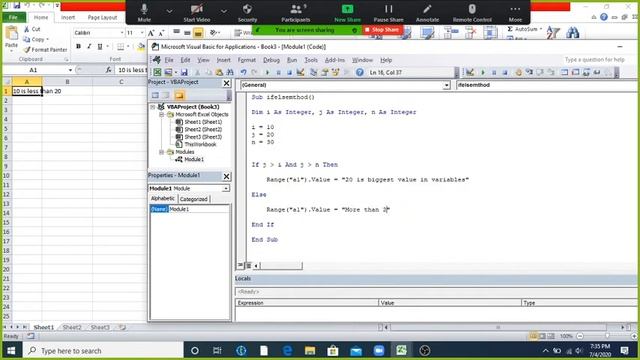Close the Project - VBAProject panel

[x=227, y=83]
